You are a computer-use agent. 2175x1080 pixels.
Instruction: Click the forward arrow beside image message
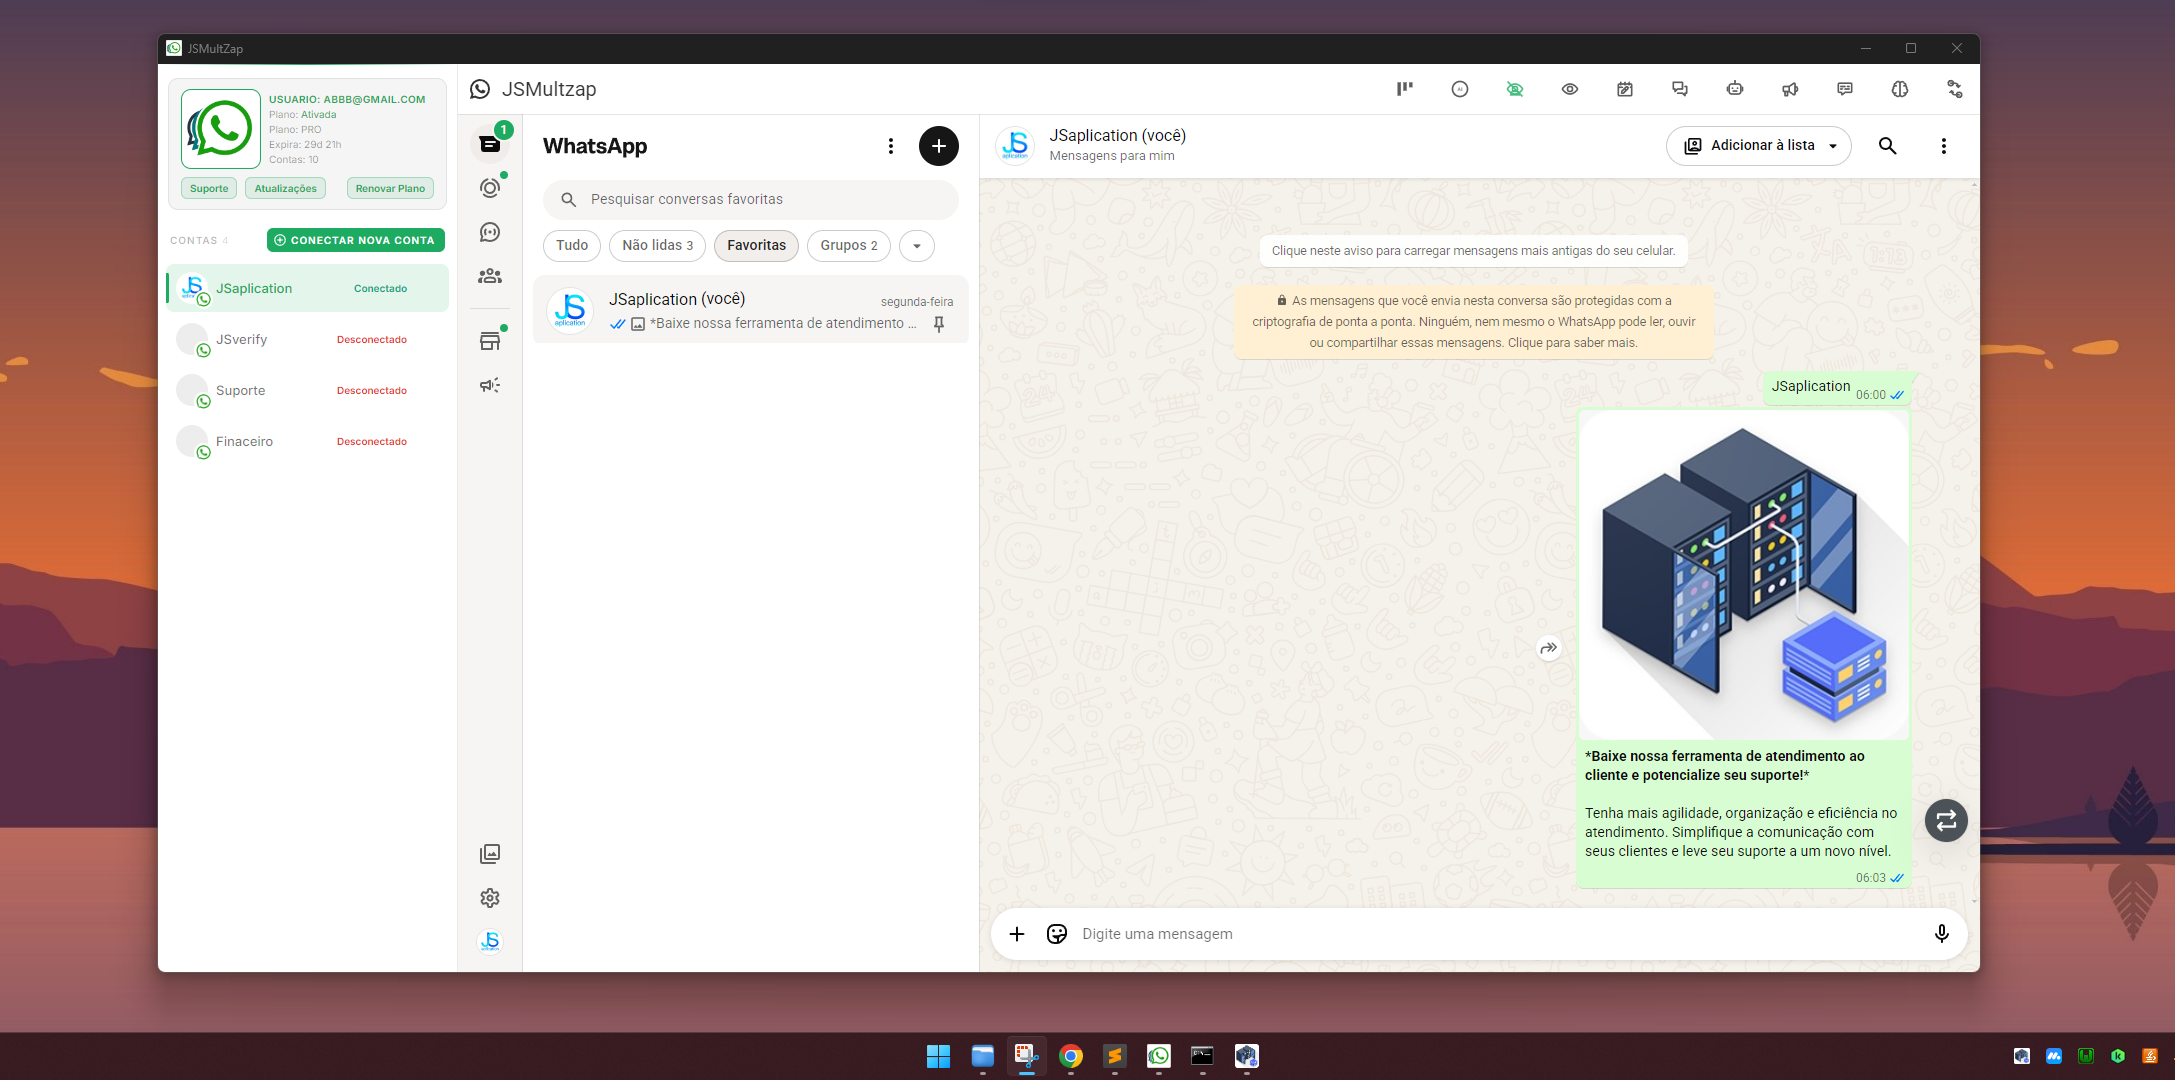(1549, 648)
